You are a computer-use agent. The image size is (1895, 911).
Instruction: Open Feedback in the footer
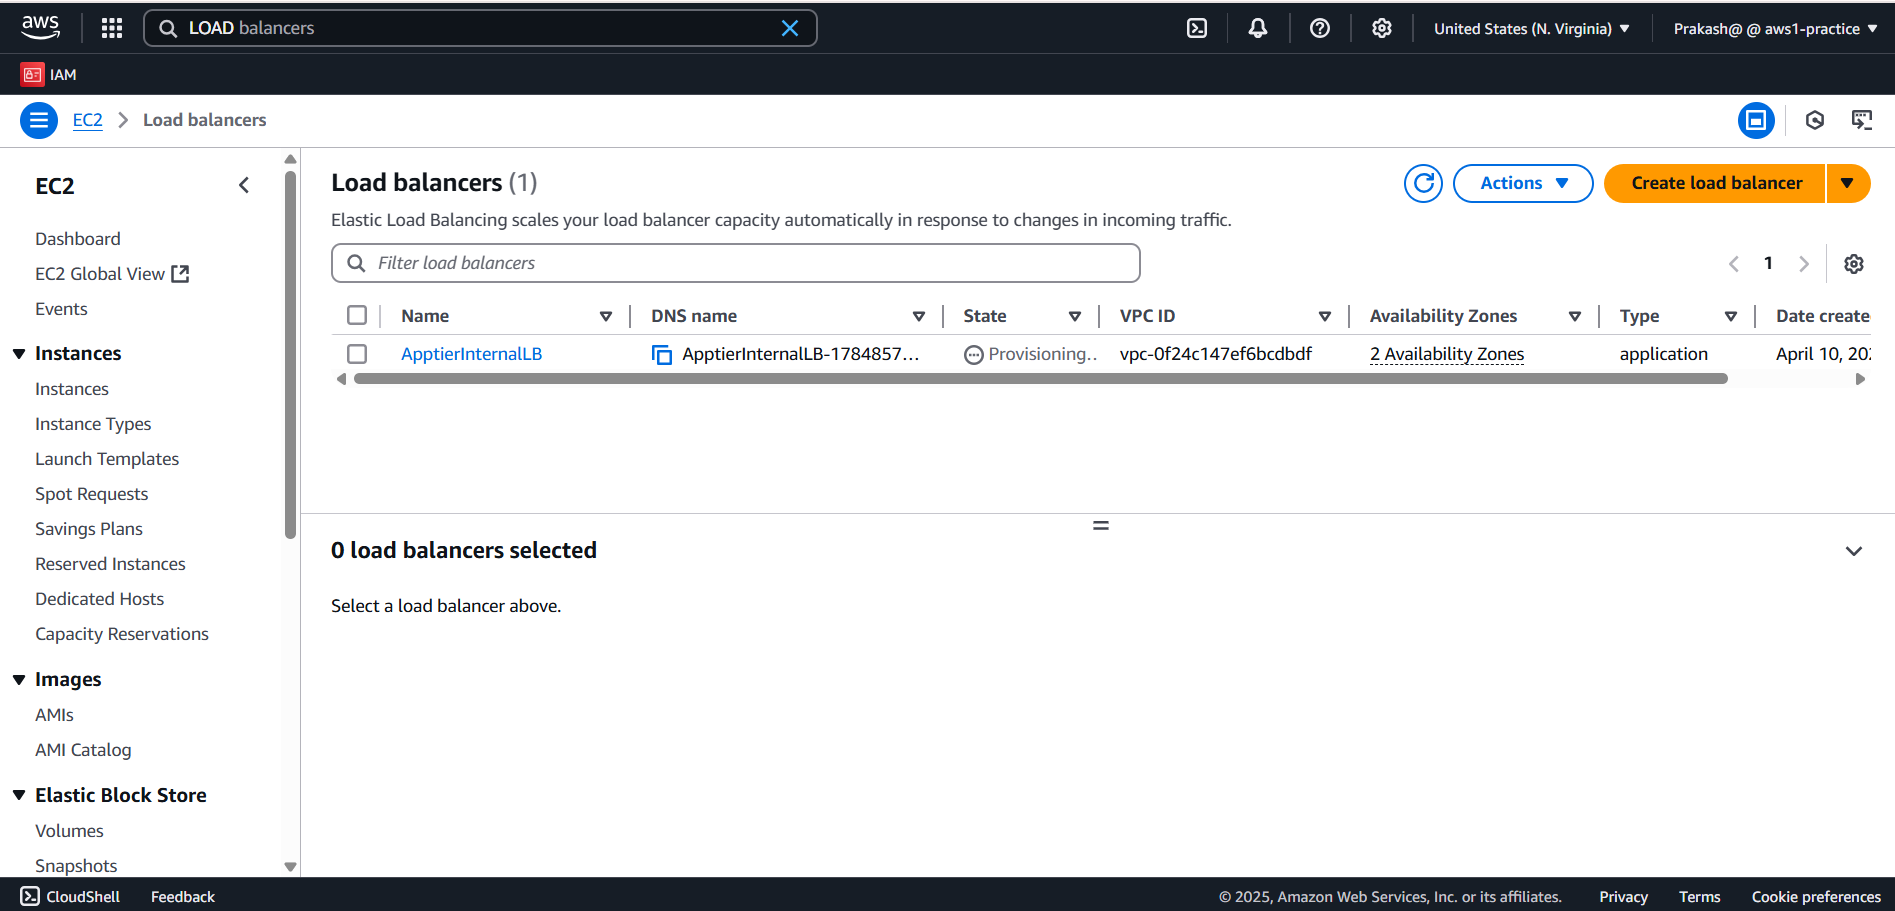[x=183, y=896]
